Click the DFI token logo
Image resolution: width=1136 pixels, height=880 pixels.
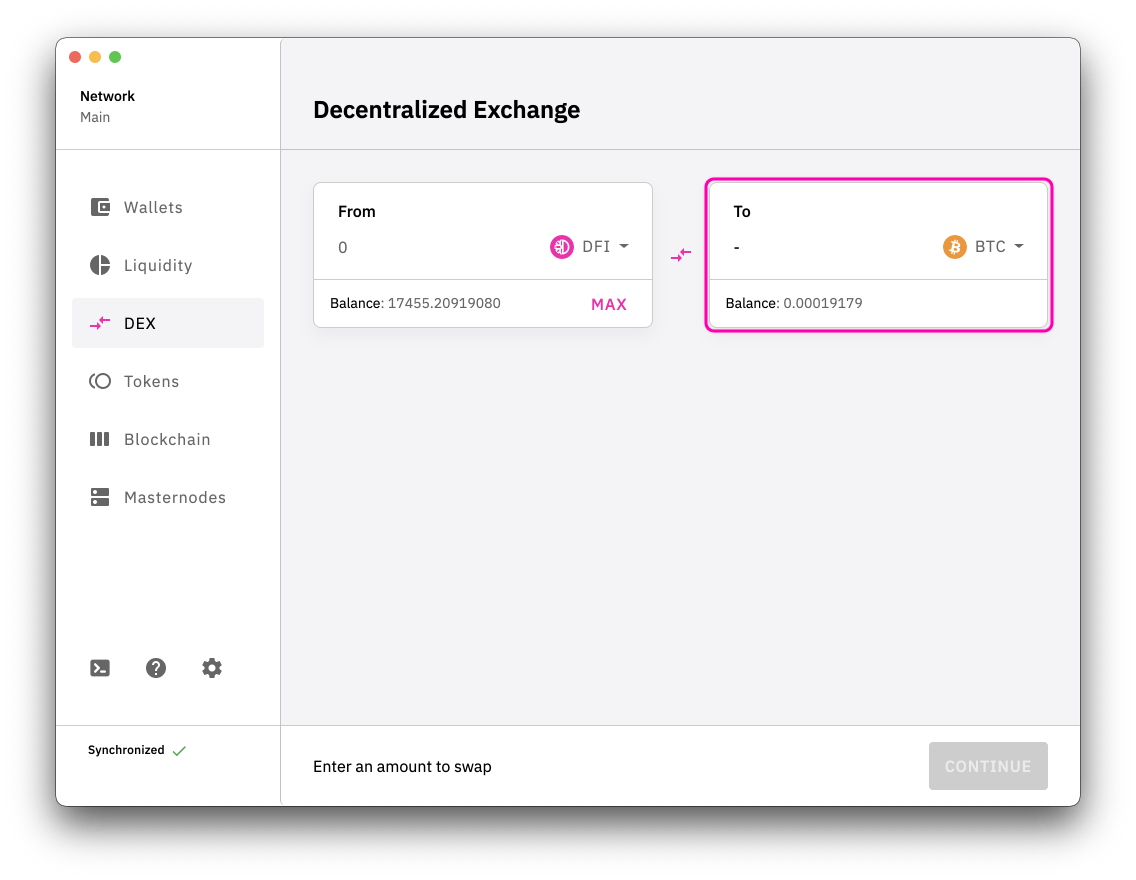click(562, 247)
